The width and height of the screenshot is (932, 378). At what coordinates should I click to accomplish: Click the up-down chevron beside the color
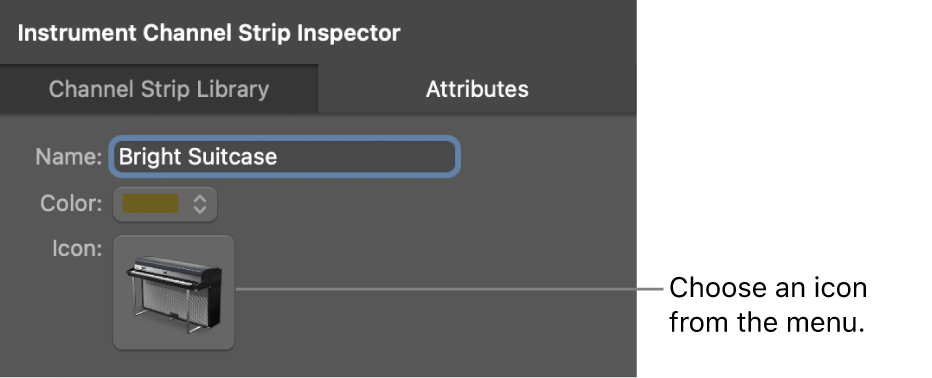[200, 204]
